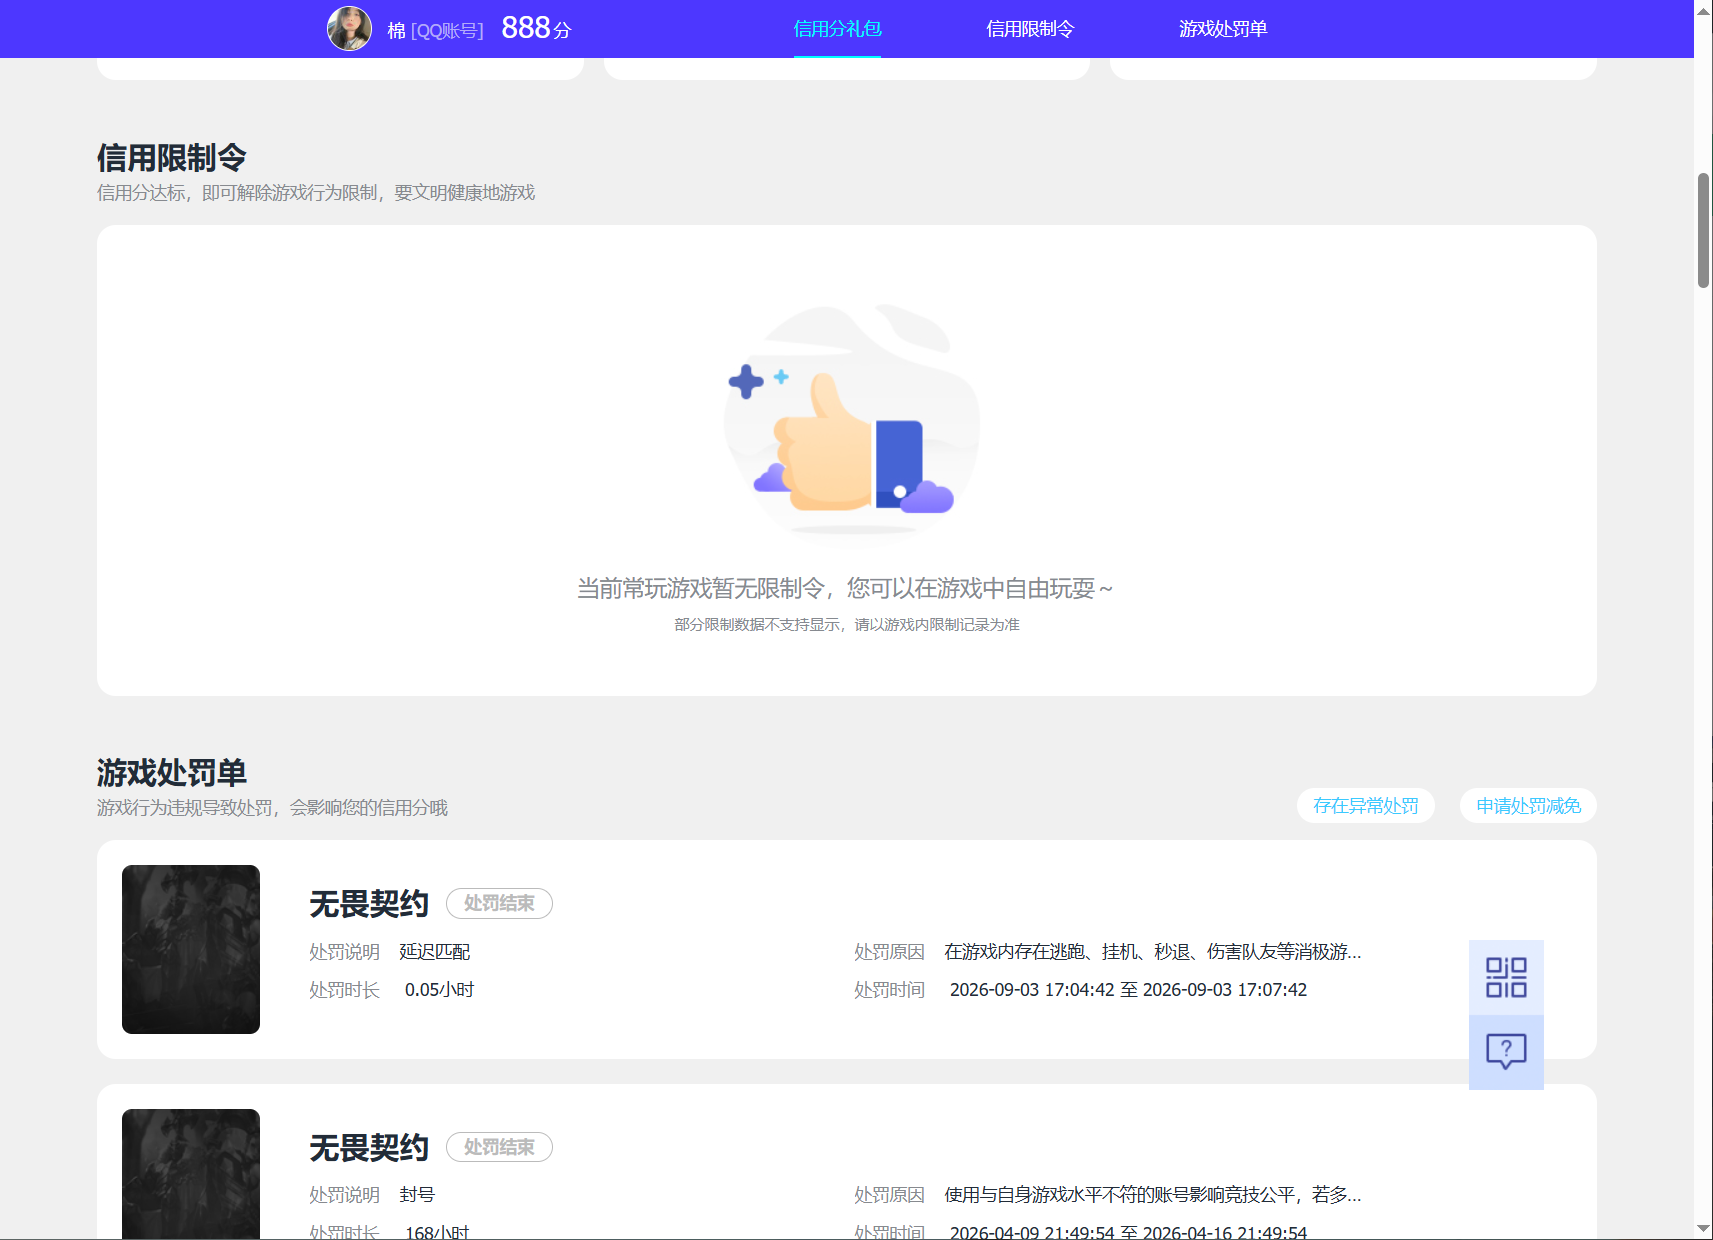Click 处罚结束 badge on 延迟匹配 card
This screenshot has height=1240, width=1713.
[x=499, y=903]
